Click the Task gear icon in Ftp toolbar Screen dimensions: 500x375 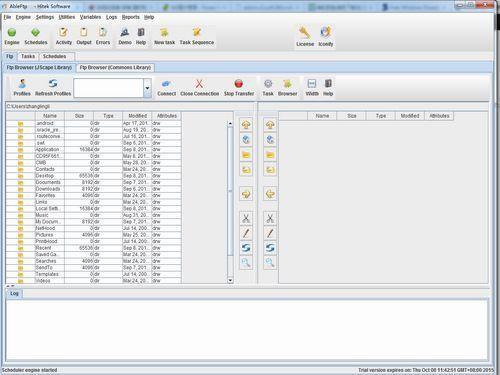(x=268, y=83)
